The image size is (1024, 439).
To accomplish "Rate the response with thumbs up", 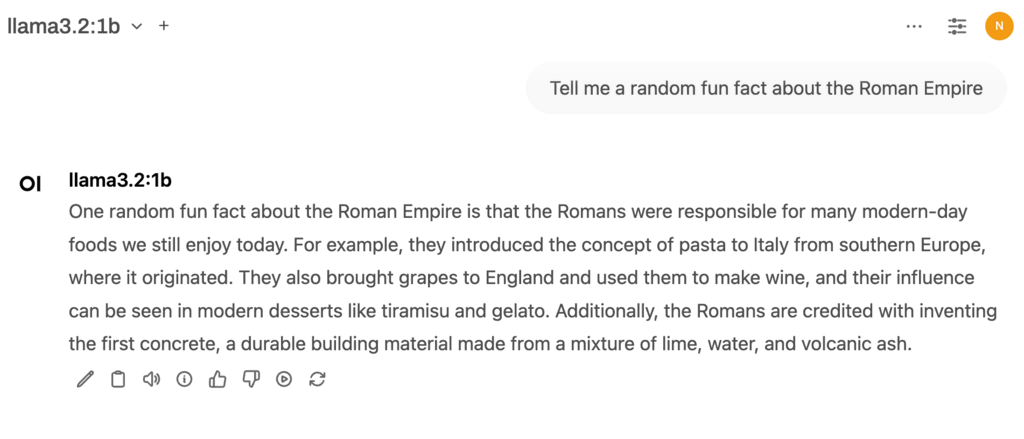I will coord(217,379).
